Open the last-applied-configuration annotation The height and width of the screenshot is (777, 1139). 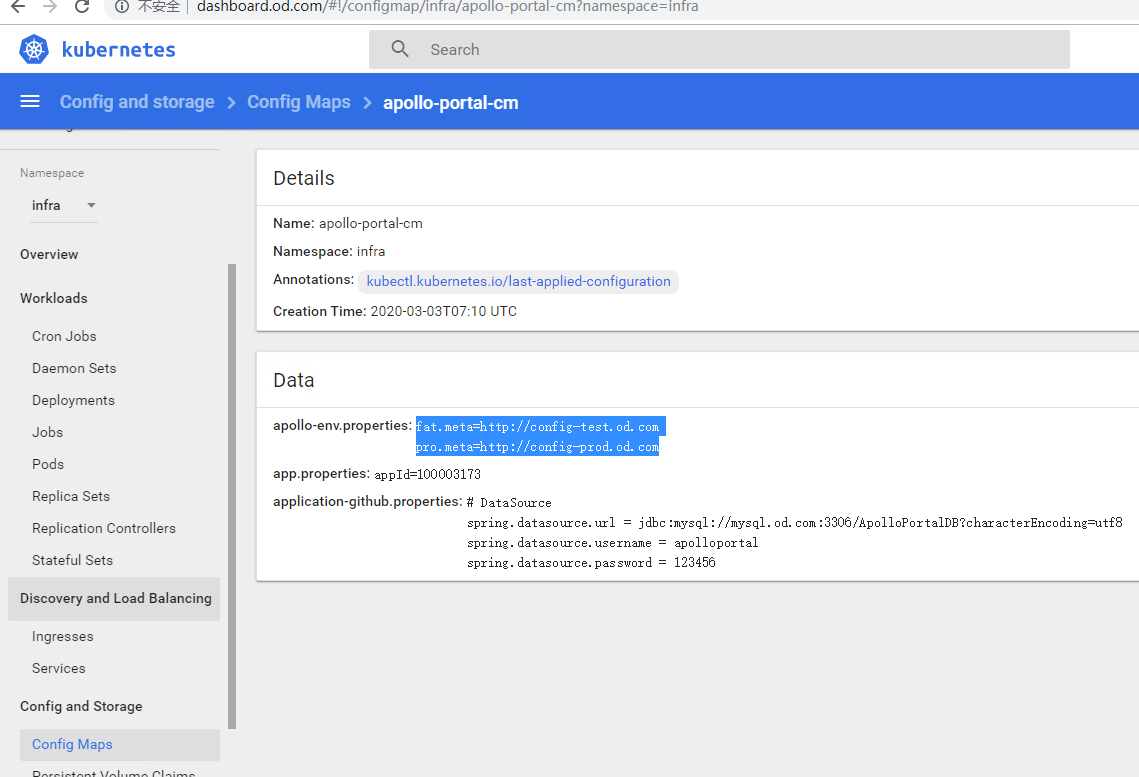tap(518, 281)
